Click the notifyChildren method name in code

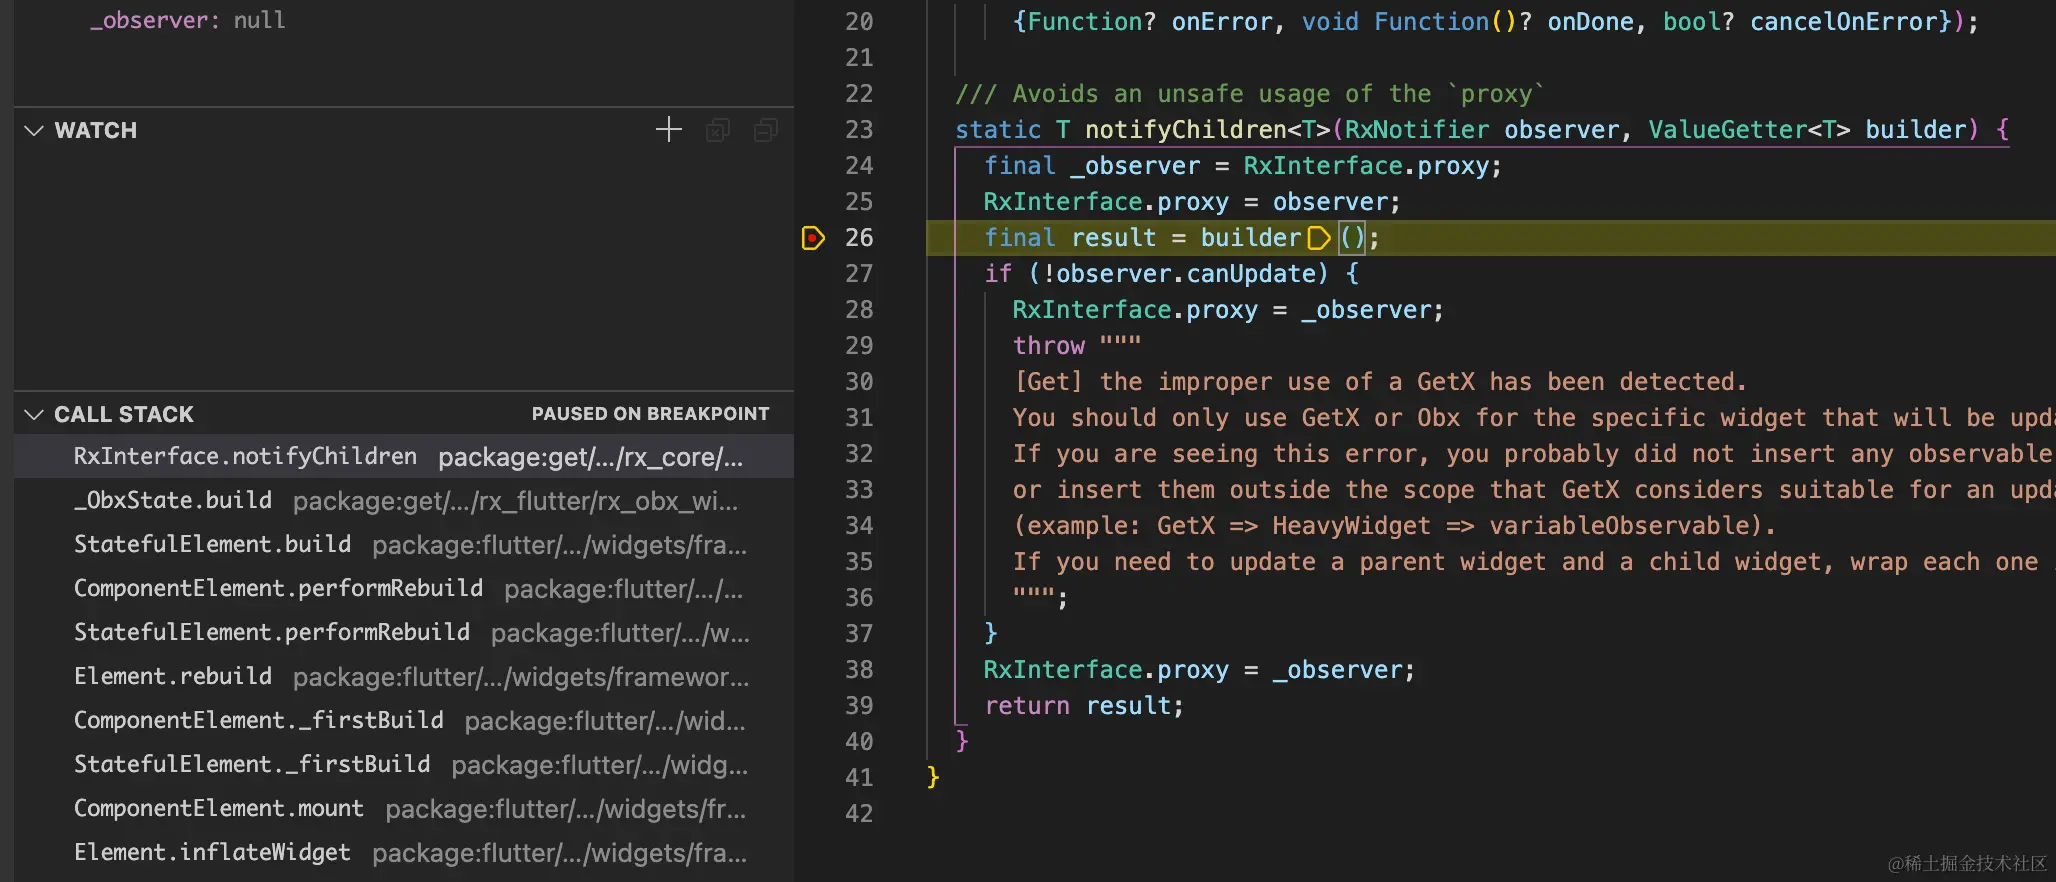pyautogui.click(x=1185, y=130)
